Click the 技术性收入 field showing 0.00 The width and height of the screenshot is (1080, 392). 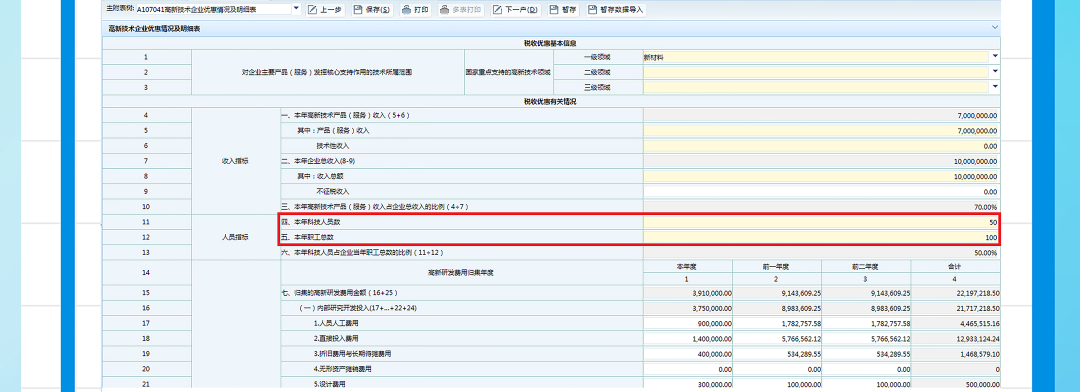pos(822,145)
